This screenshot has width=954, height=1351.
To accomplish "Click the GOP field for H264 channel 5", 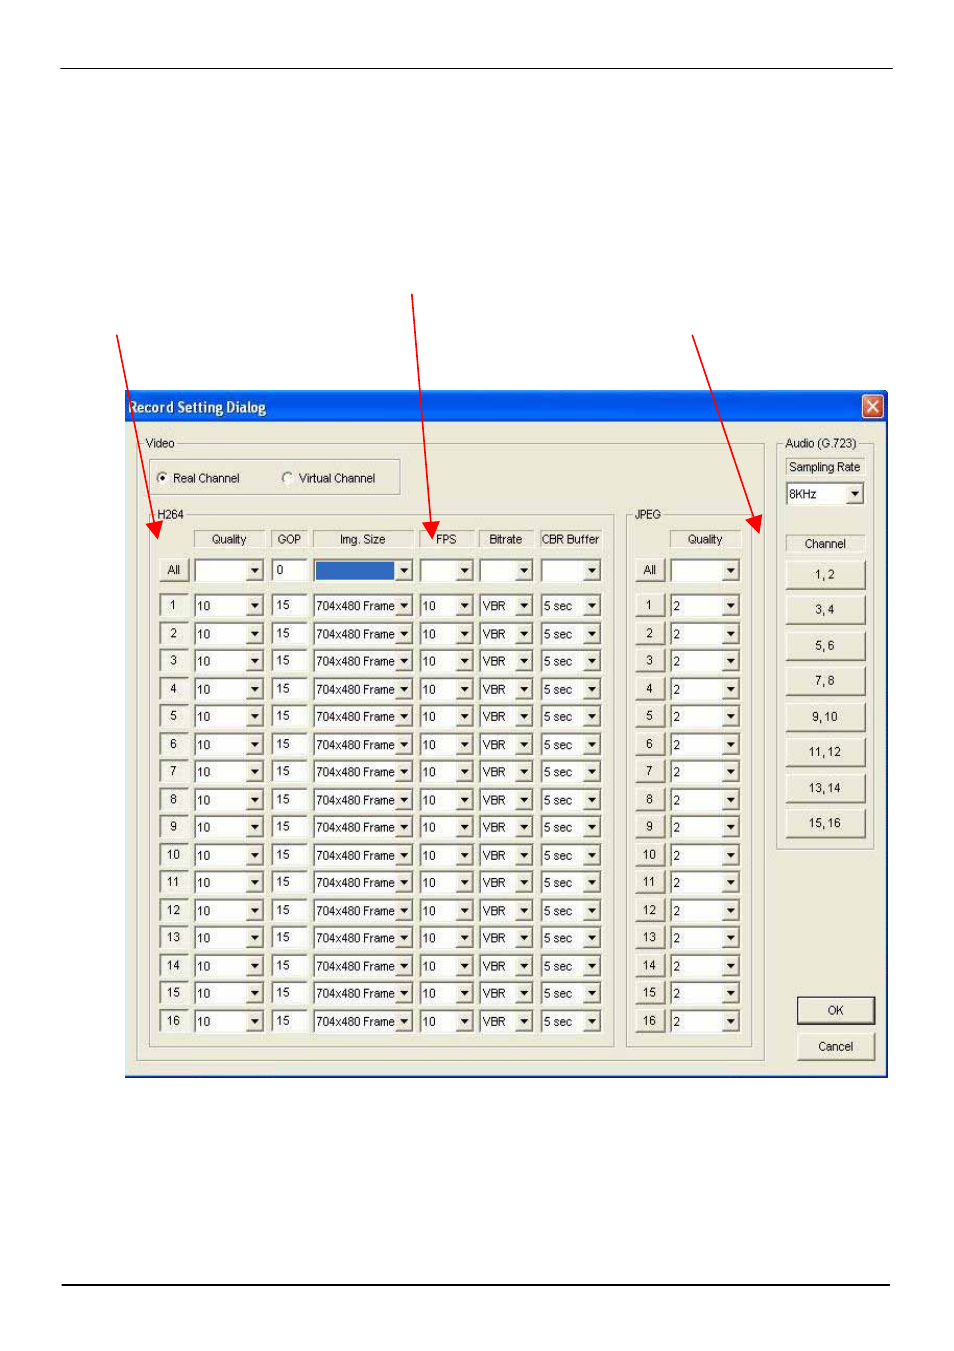I will 289,717.
